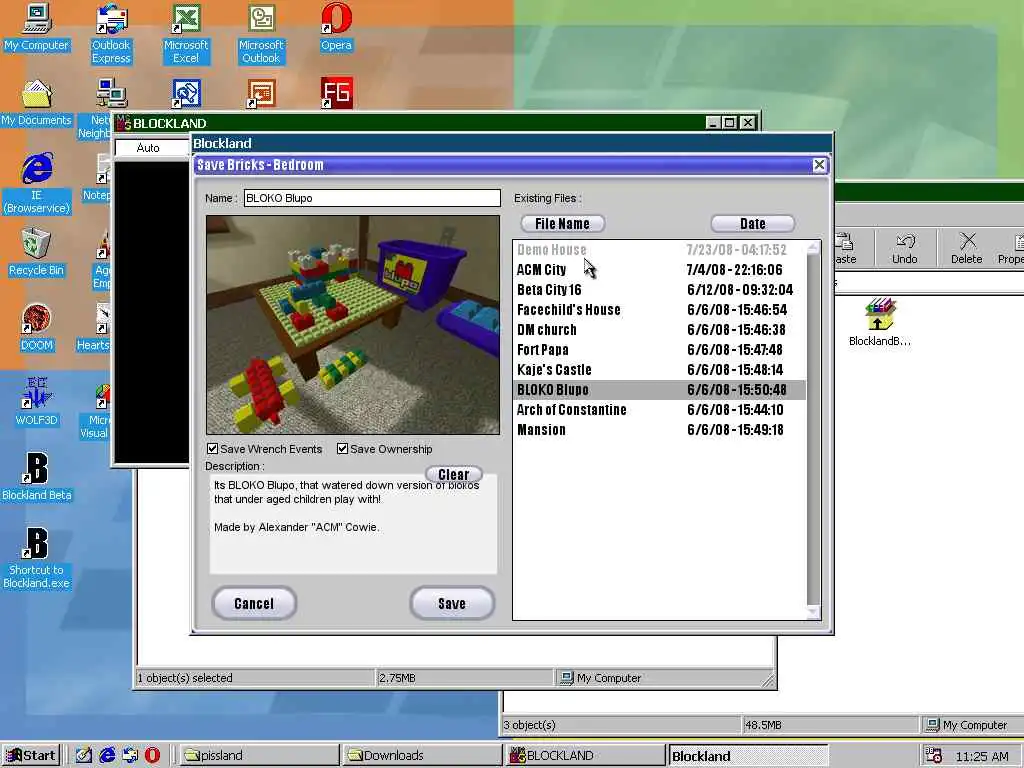Sort existing files by File Name

pos(562,223)
